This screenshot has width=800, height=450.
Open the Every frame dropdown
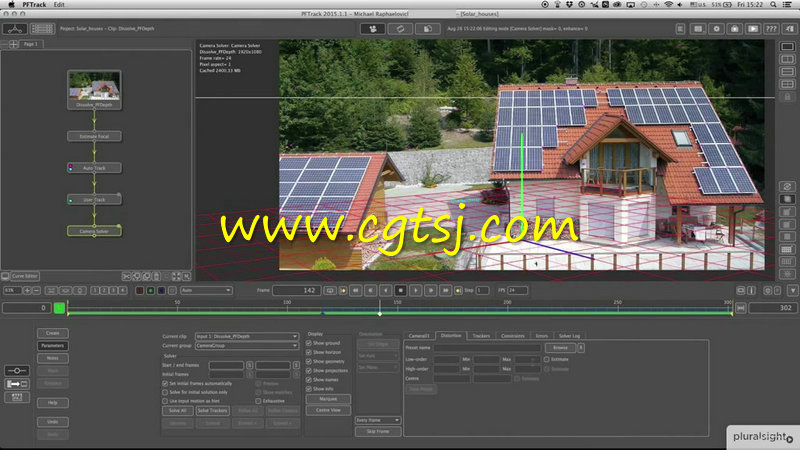(378, 420)
